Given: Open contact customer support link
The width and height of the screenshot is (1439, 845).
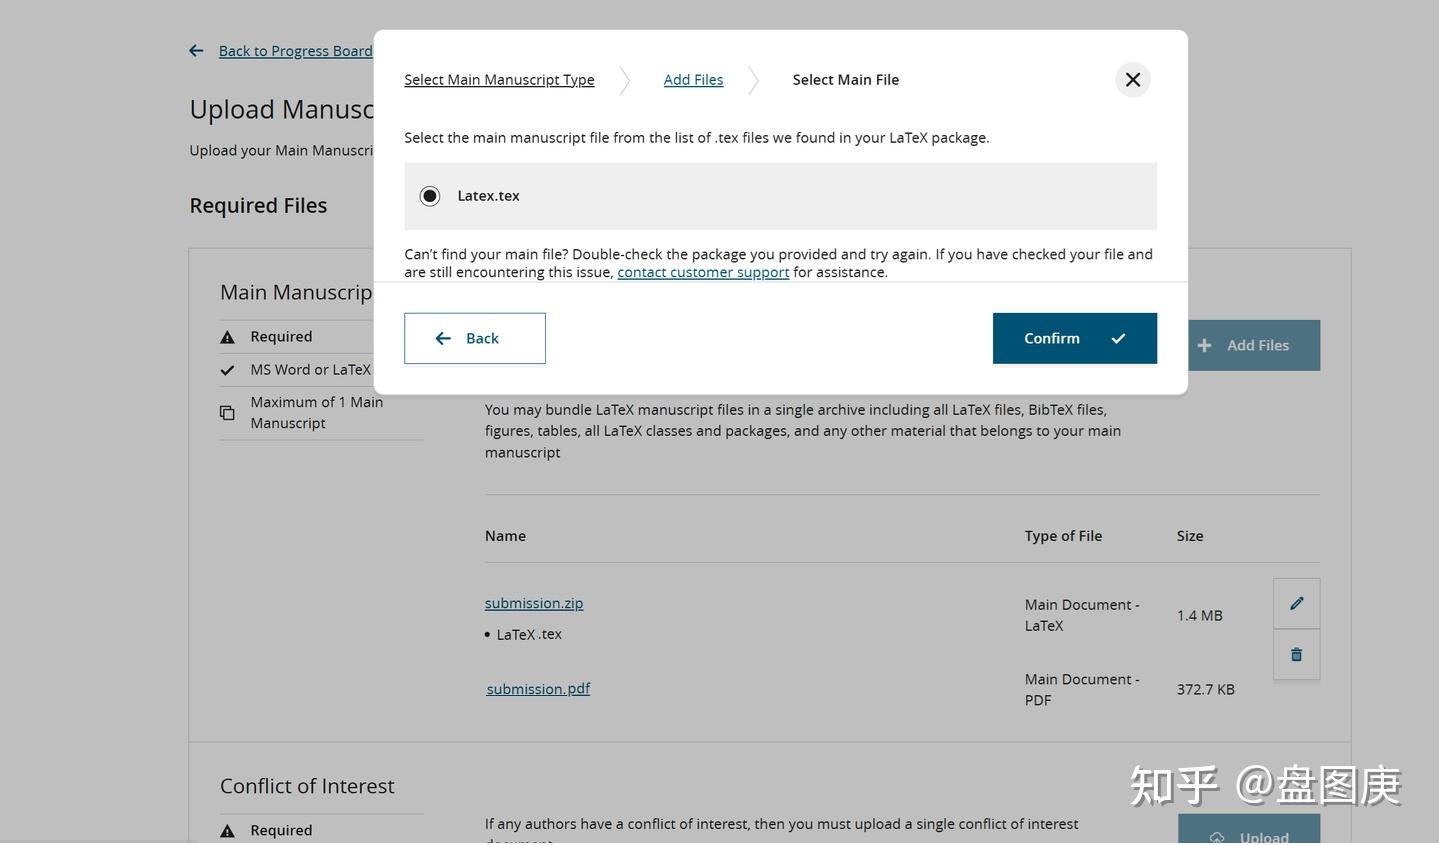Looking at the screenshot, I should pos(703,273).
